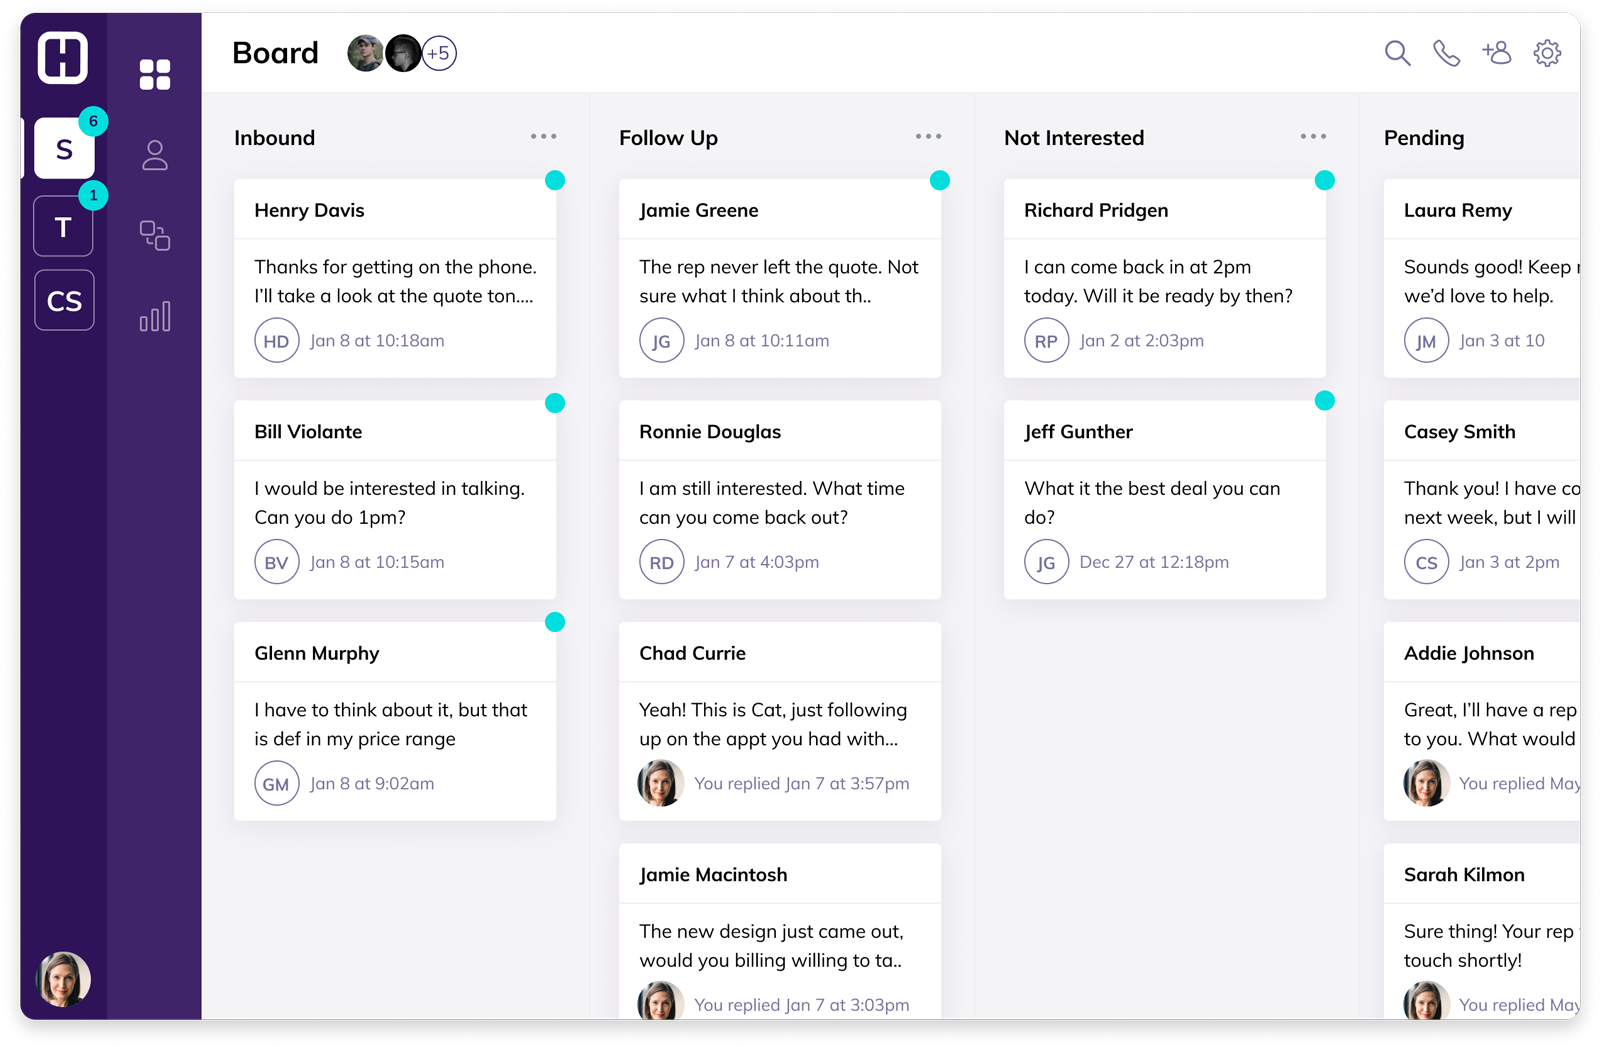Open the workflows icon in the sidebar
This screenshot has height=1047, width=1600.
(155, 237)
